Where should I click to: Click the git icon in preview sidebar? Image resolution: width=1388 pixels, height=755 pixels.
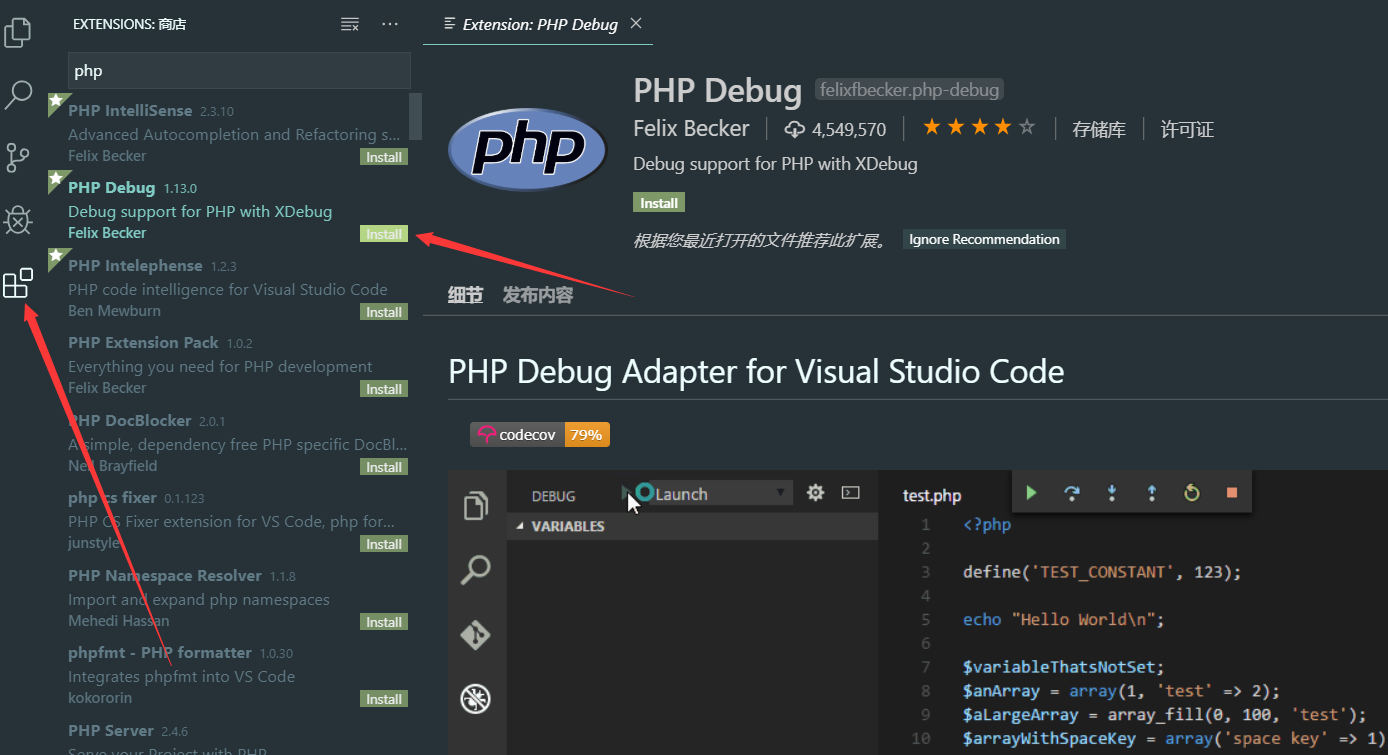point(475,635)
